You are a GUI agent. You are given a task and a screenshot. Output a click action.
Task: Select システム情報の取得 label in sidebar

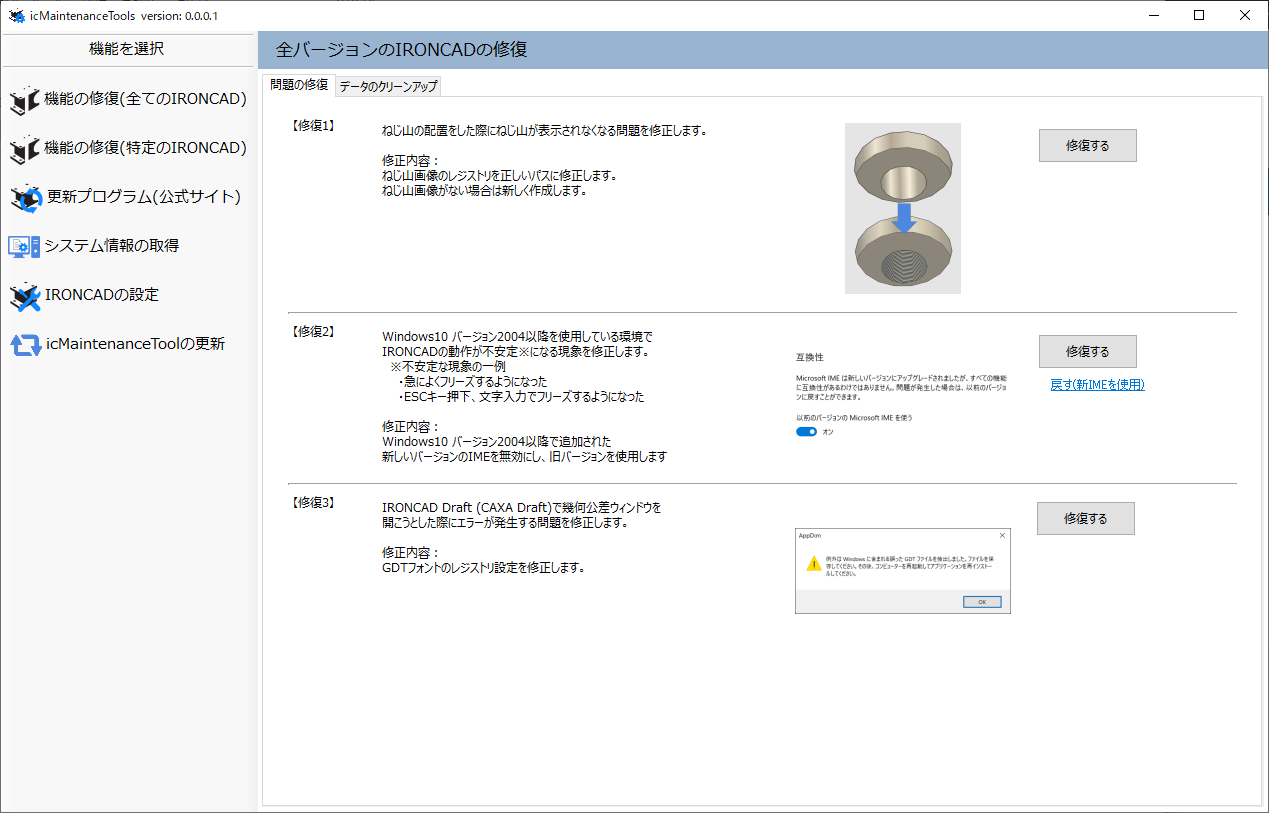tap(111, 245)
